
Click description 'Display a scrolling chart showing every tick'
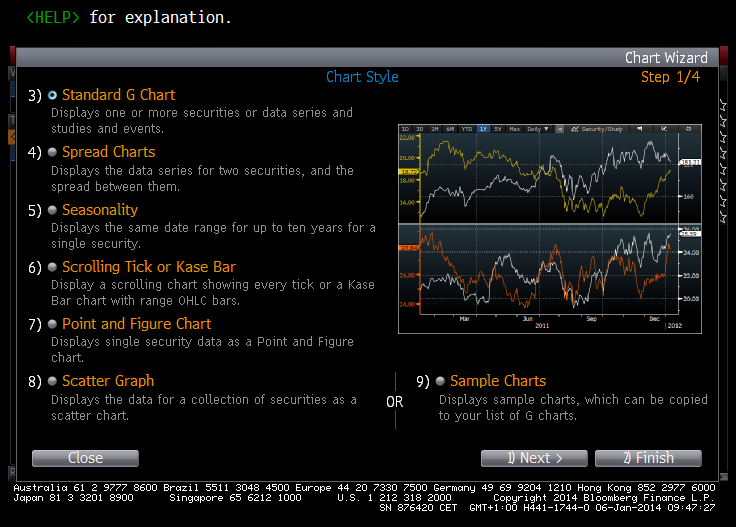pos(213,293)
